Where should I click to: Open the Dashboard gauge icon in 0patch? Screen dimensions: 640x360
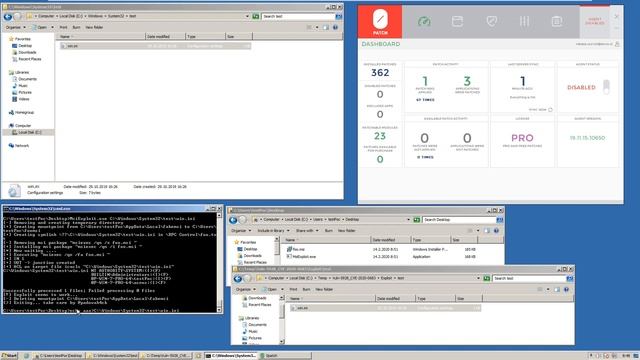click(424, 21)
